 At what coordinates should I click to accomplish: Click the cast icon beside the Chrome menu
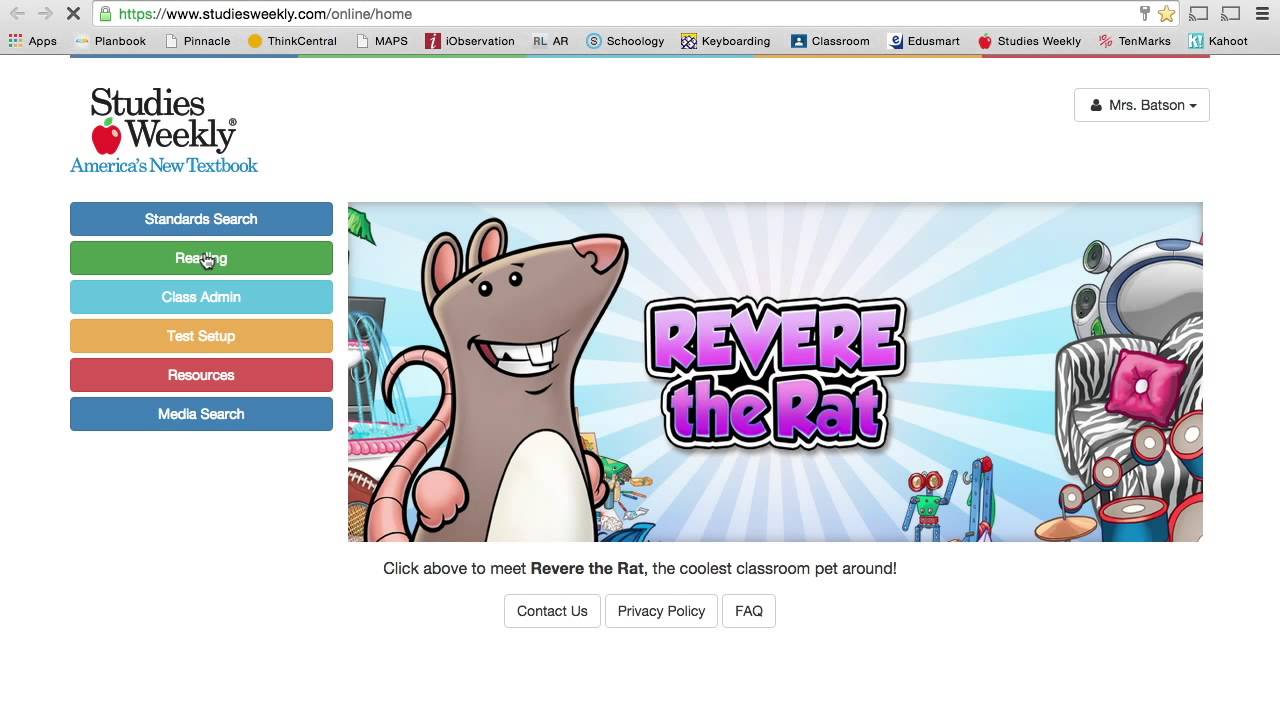pyautogui.click(x=1231, y=14)
